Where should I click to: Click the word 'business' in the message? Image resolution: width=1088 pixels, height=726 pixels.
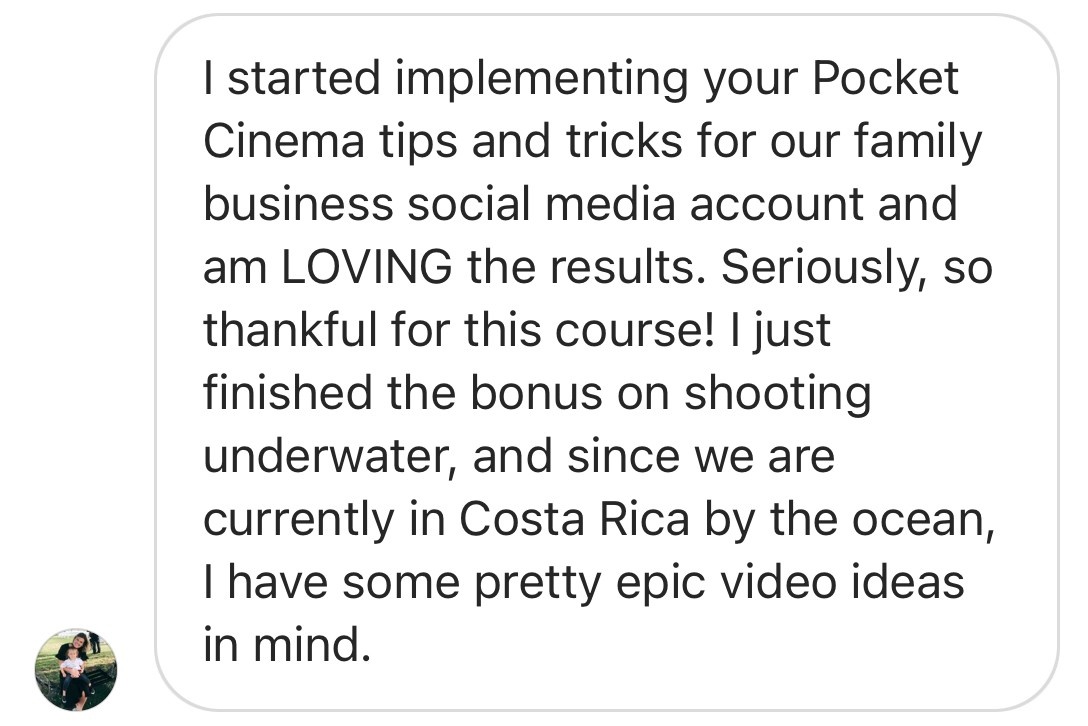(298, 204)
